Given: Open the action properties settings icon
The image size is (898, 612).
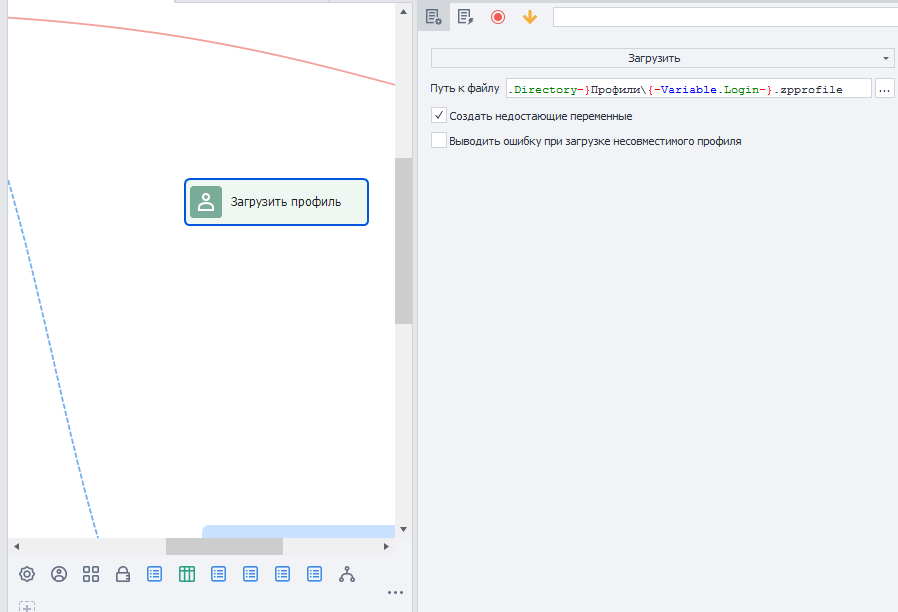Looking at the screenshot, I should [434, 17].
